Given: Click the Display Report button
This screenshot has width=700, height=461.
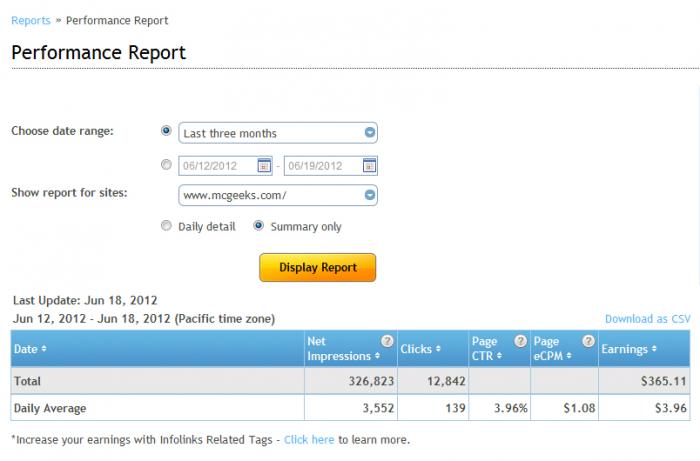Looking at the screenshot, I should tap(317, 267).
